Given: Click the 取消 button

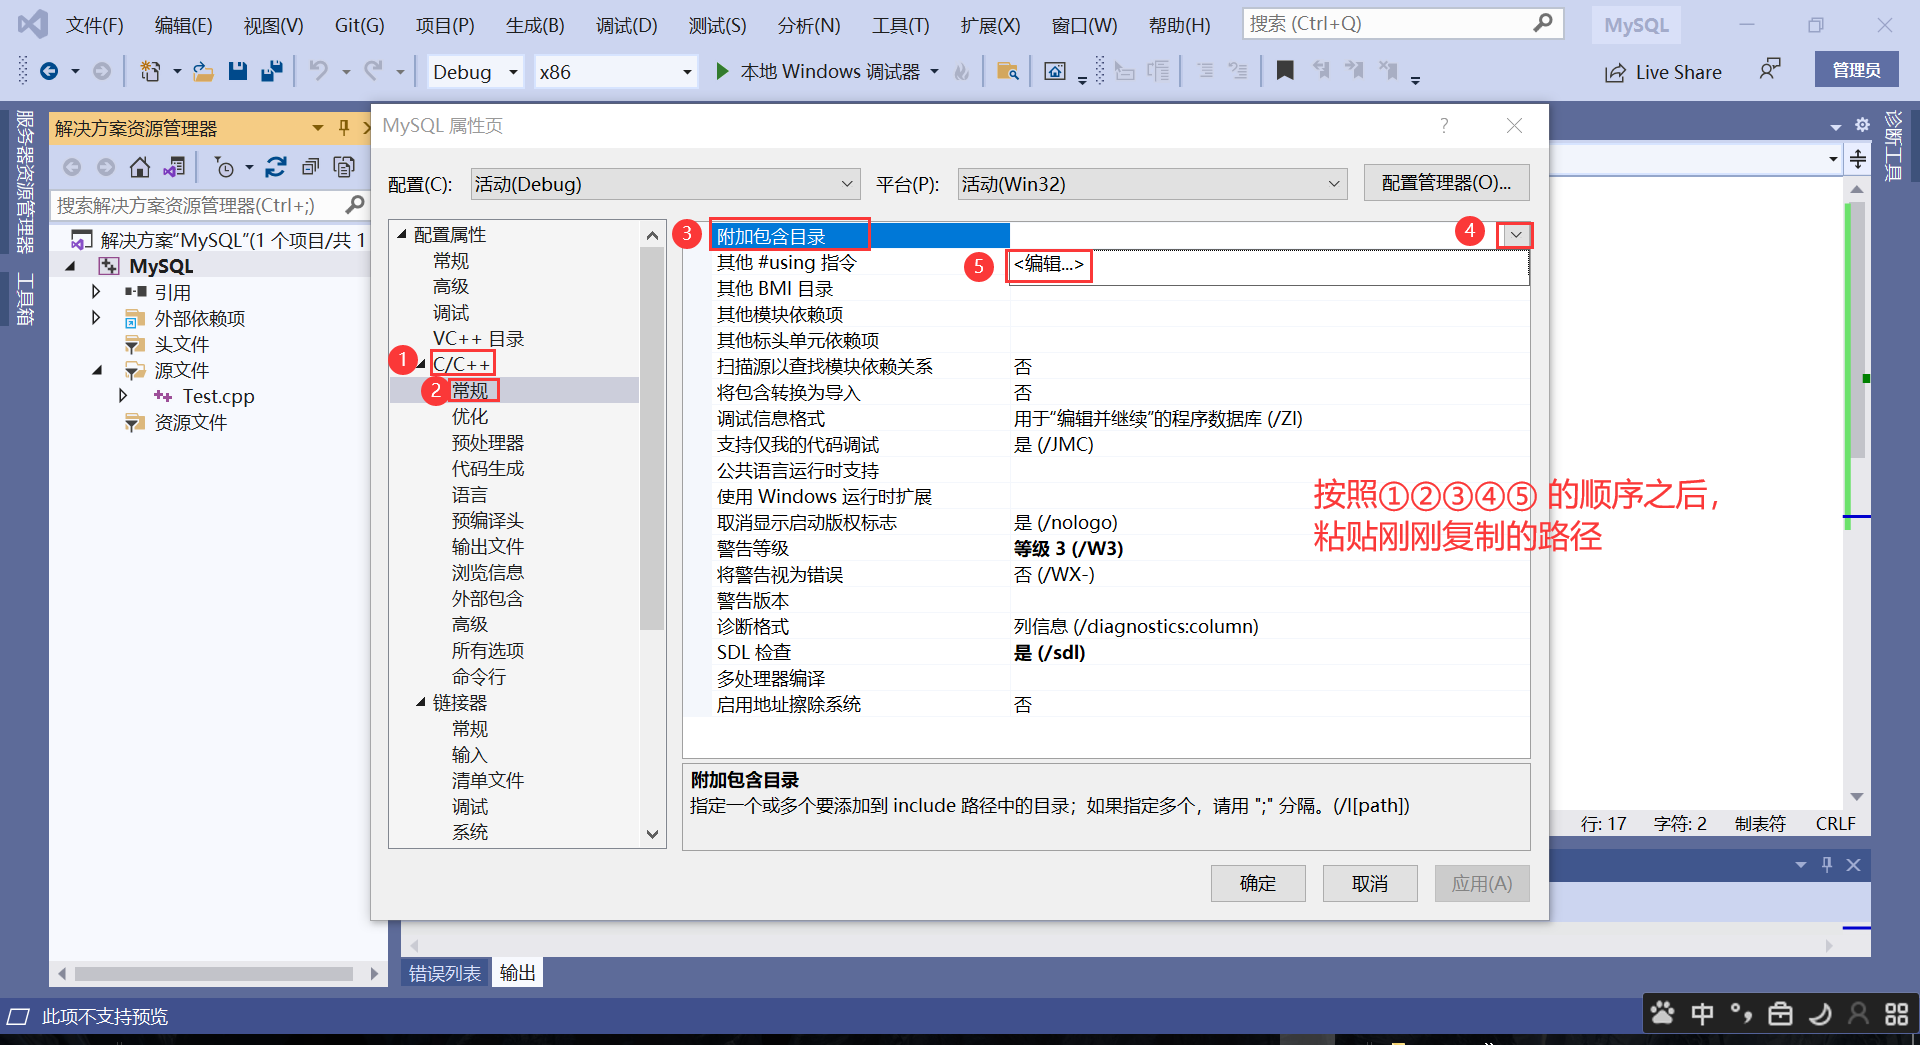Looking at the screenshot, I should 1370,883.
